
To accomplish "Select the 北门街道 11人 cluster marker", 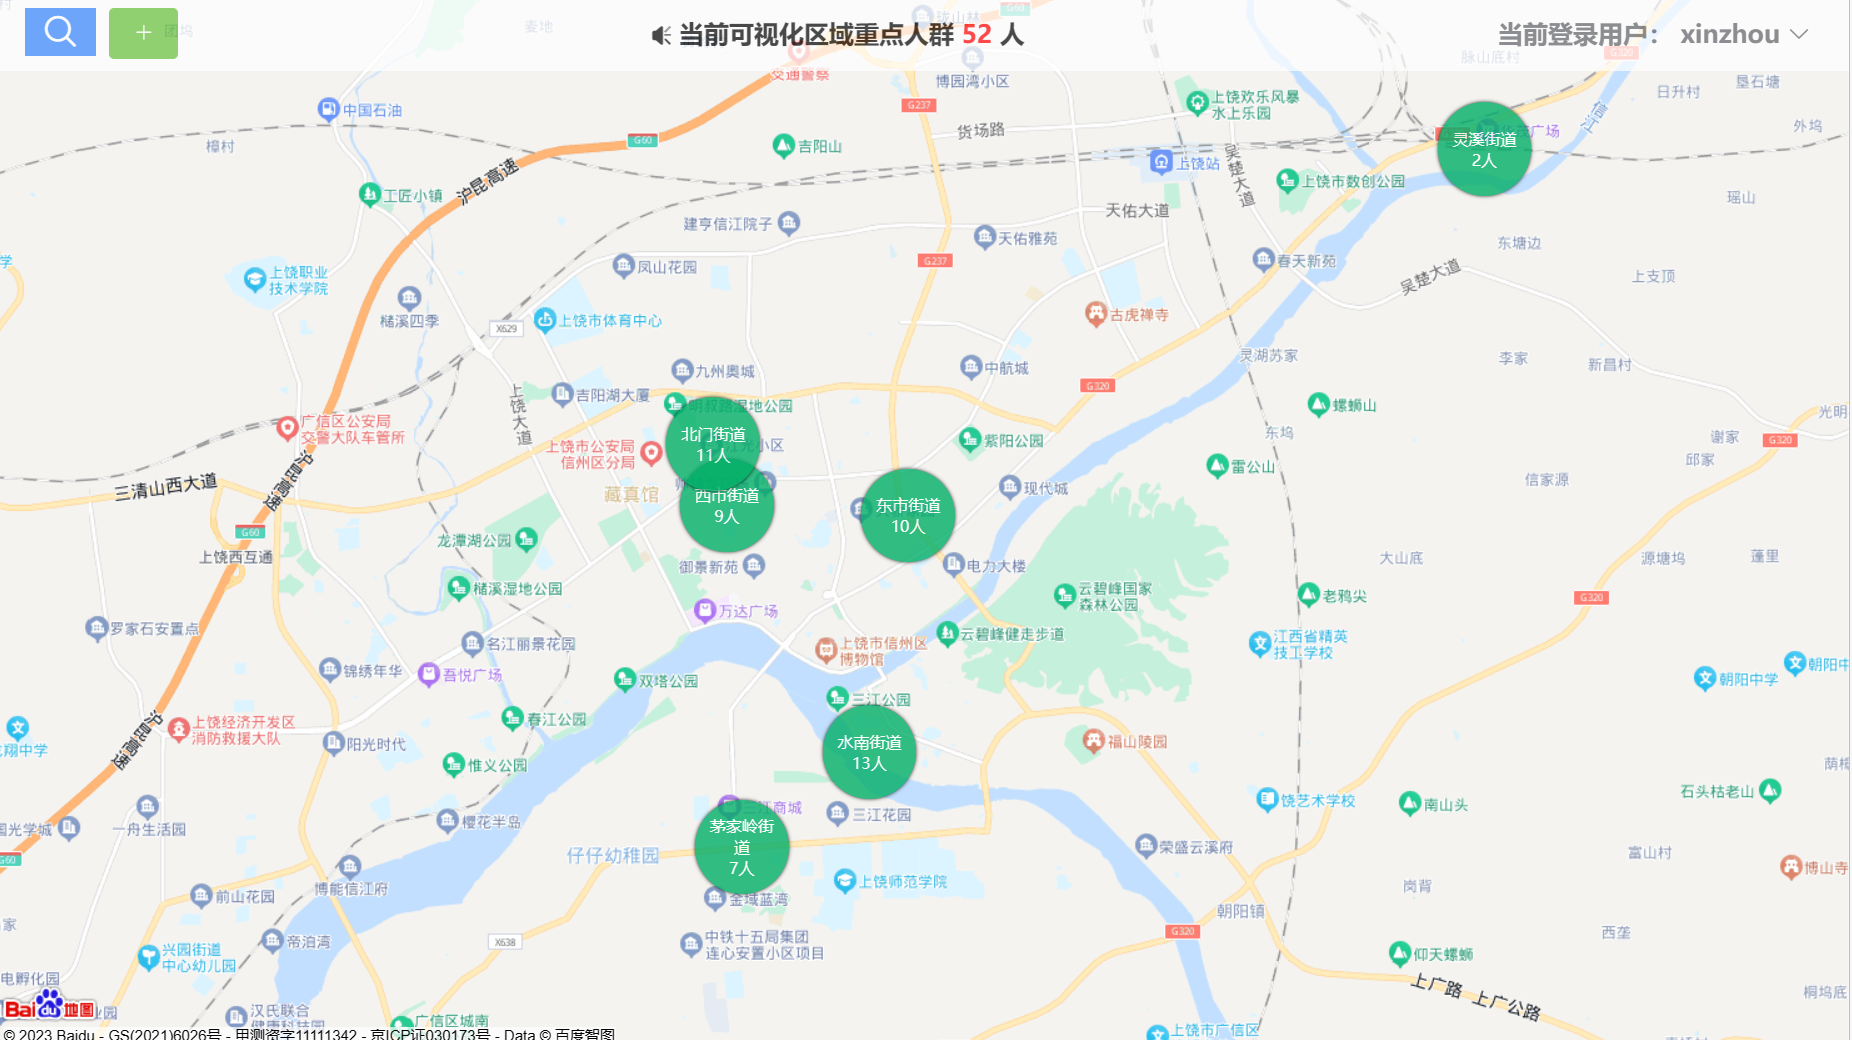I will tap(713, 444).
